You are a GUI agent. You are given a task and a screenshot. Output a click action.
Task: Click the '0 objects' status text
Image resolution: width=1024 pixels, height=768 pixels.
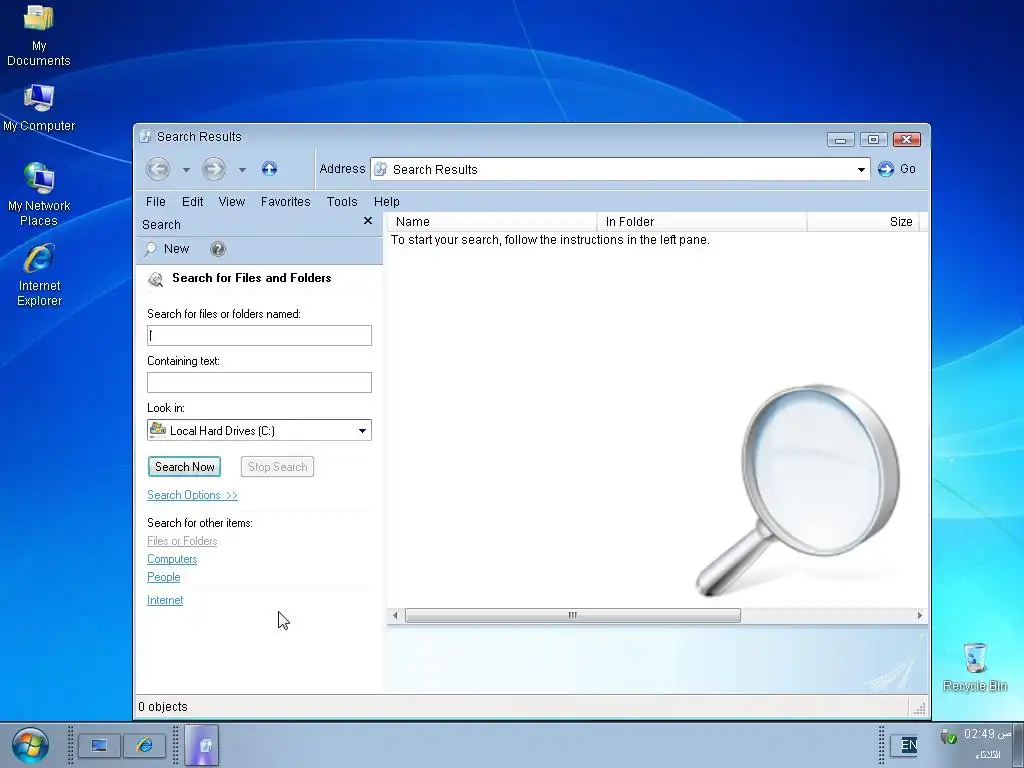tap(163, 707)
